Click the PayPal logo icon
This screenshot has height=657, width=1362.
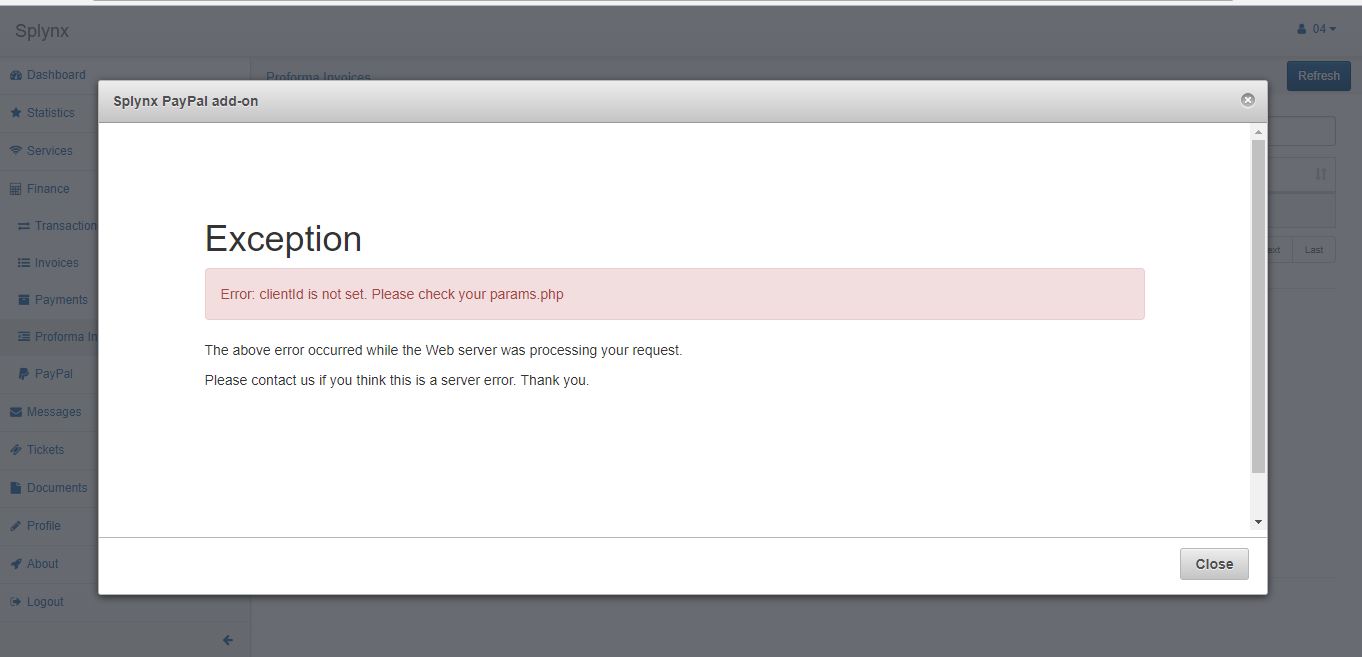24,374
